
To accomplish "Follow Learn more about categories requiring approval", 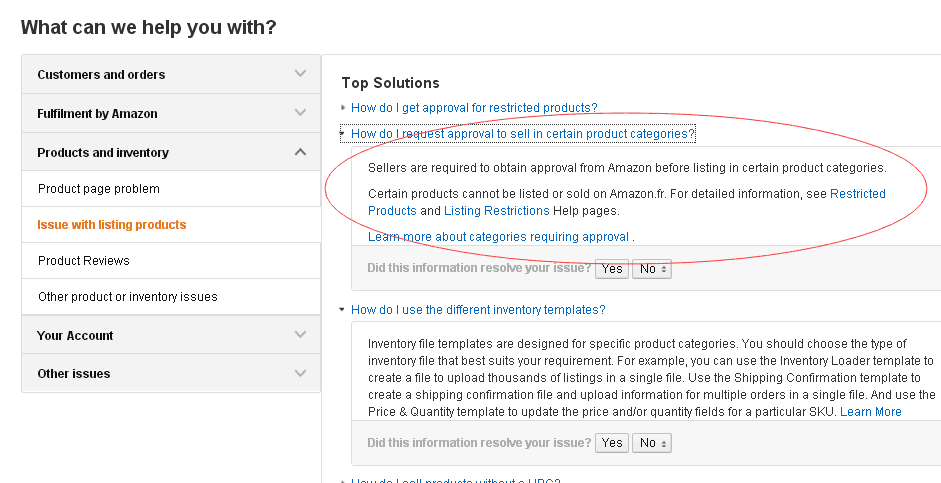I will coord(498,237).
